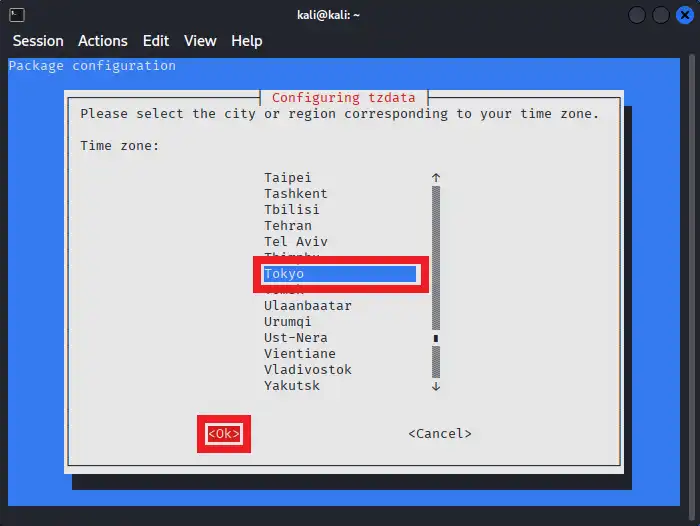Open the Help menu

pyautogui.click(x=246, y=41)
